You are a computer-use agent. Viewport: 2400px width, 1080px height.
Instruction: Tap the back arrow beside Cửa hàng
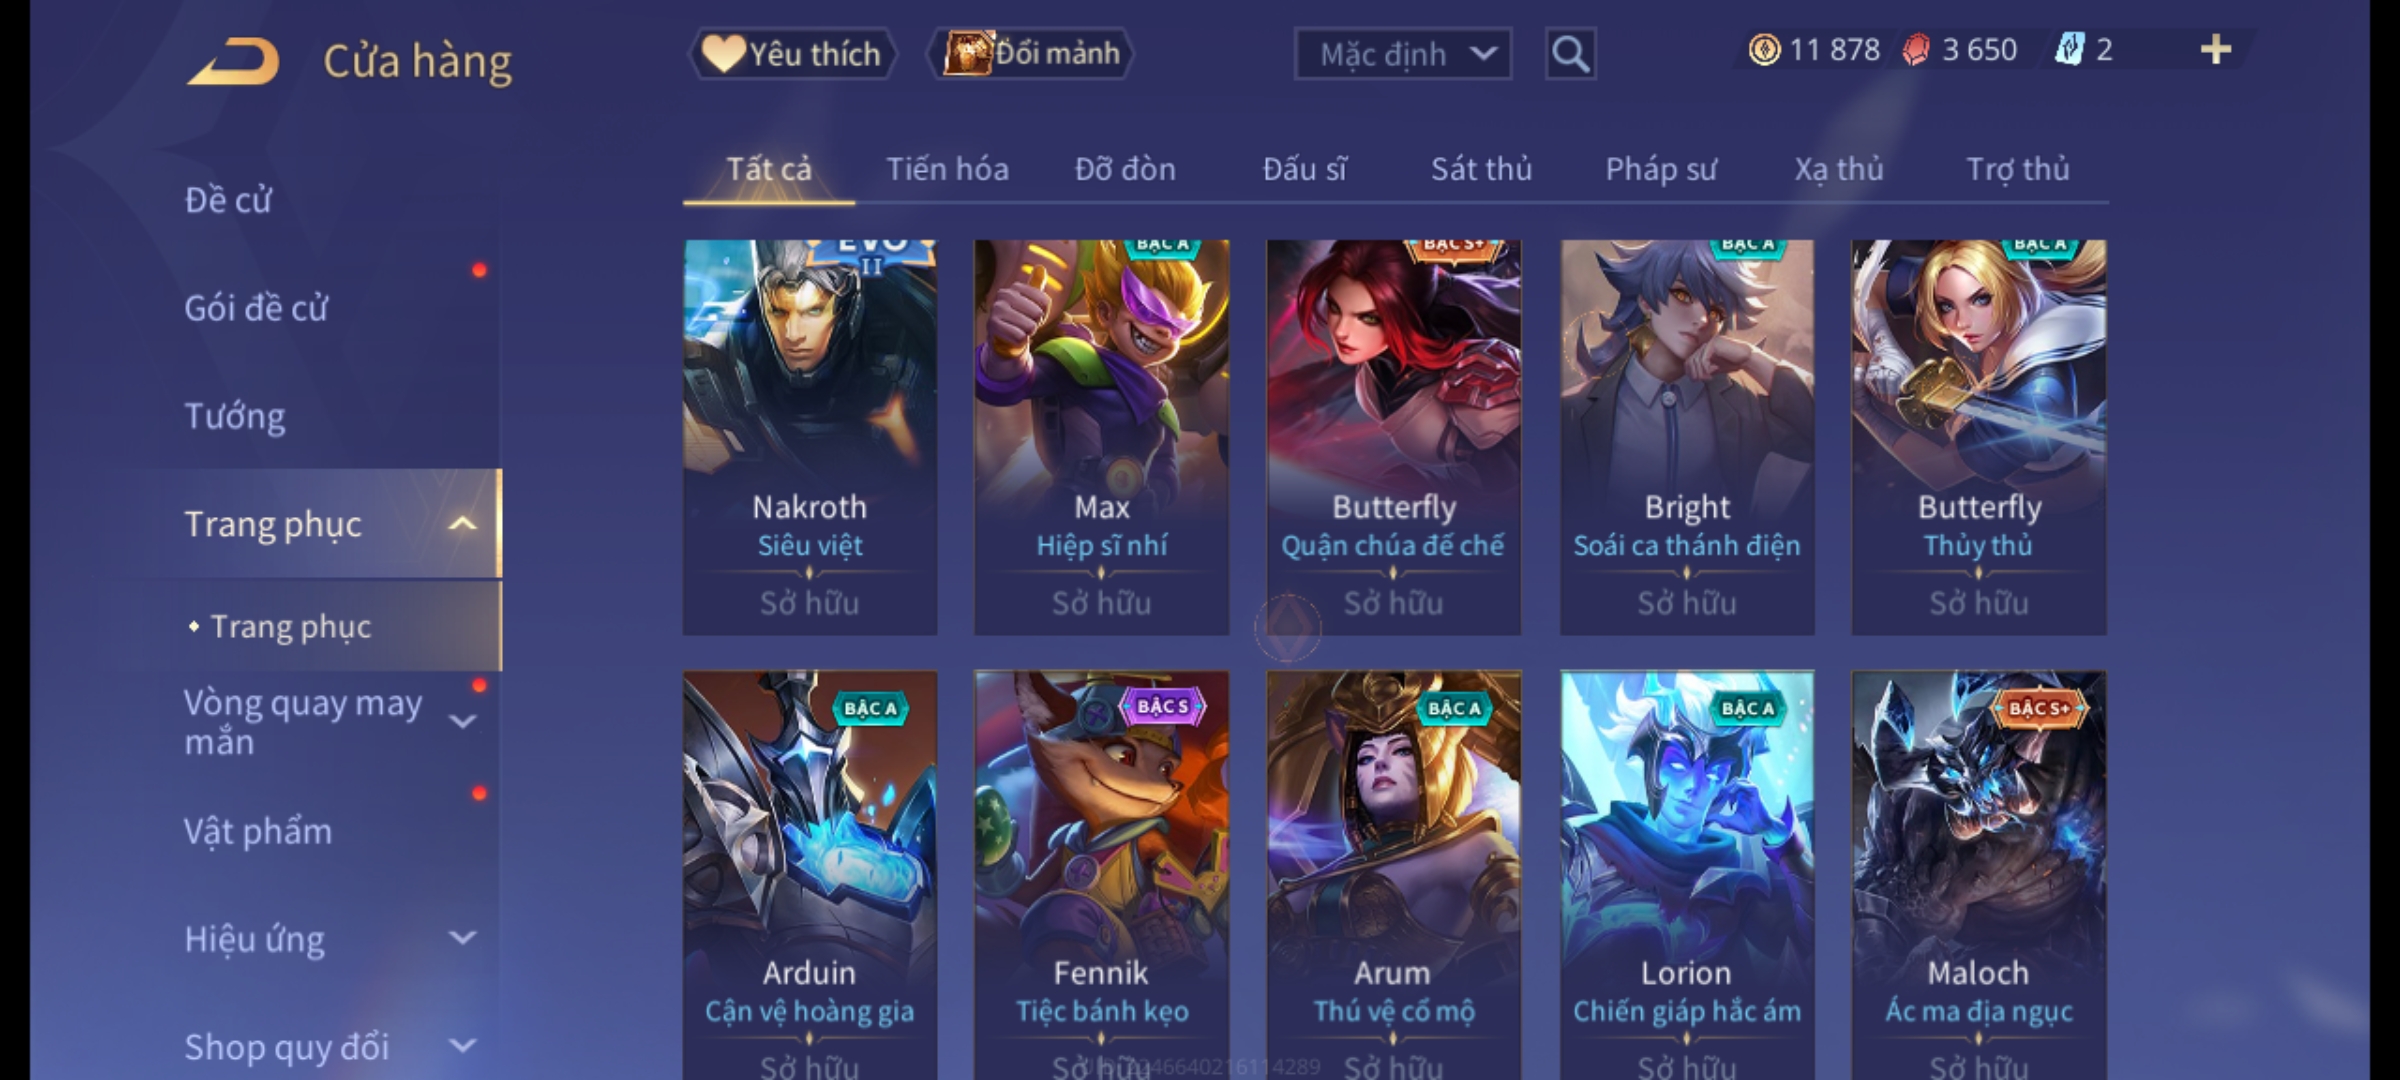tap(232, 61)
